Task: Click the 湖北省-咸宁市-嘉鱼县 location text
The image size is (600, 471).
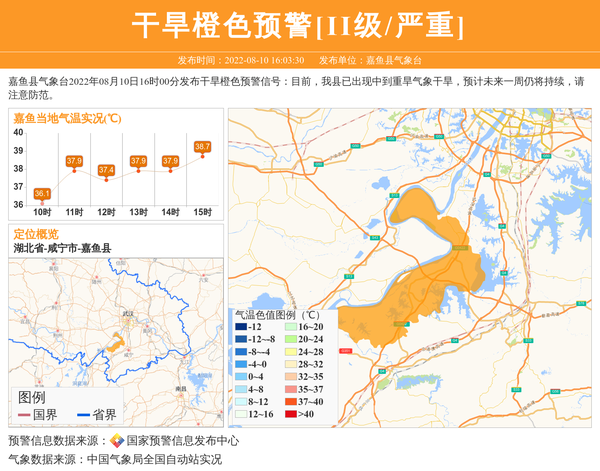Action: click(x=62, y=248)
